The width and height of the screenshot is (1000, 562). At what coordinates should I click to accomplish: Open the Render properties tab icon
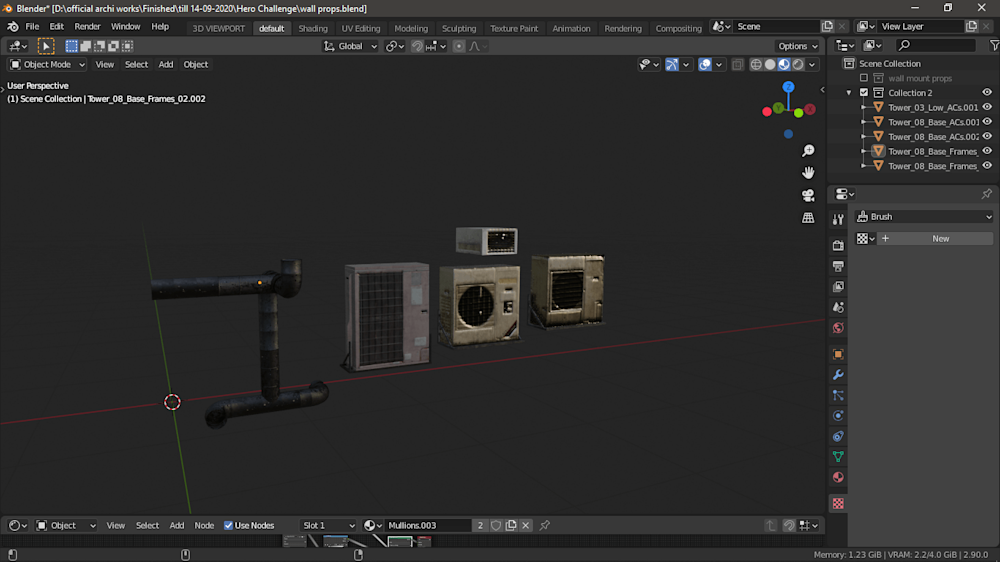(x=838, y=245)
